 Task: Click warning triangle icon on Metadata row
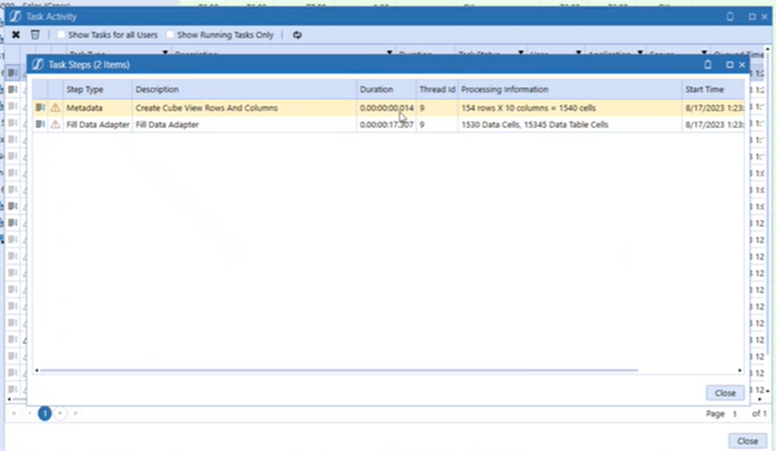tap(55, 108)
